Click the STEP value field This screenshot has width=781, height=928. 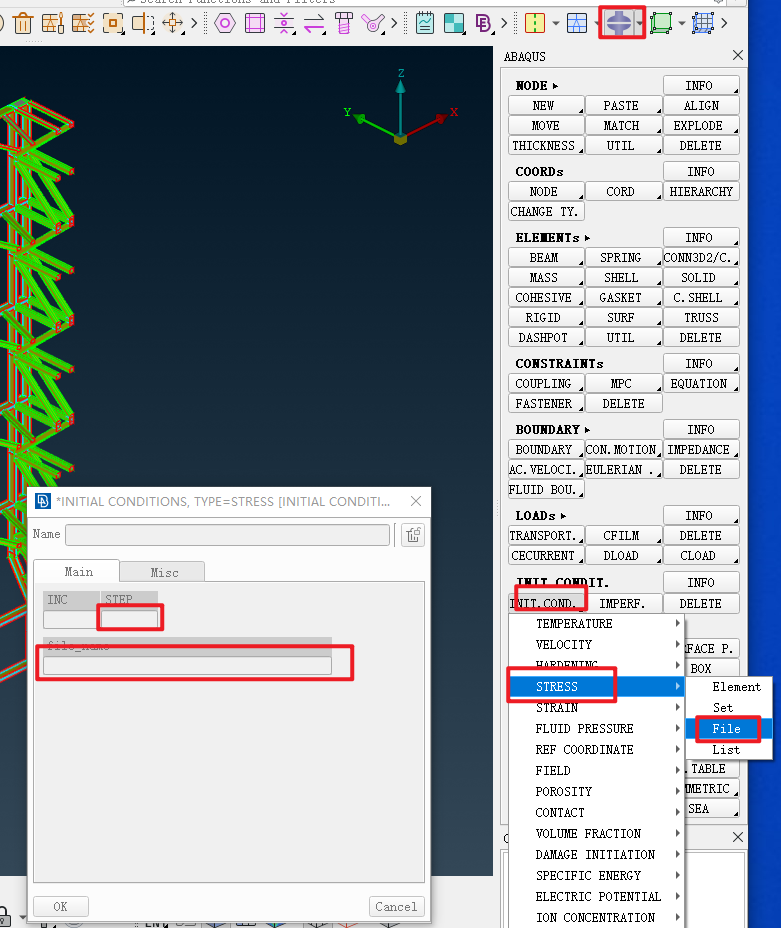130,619
